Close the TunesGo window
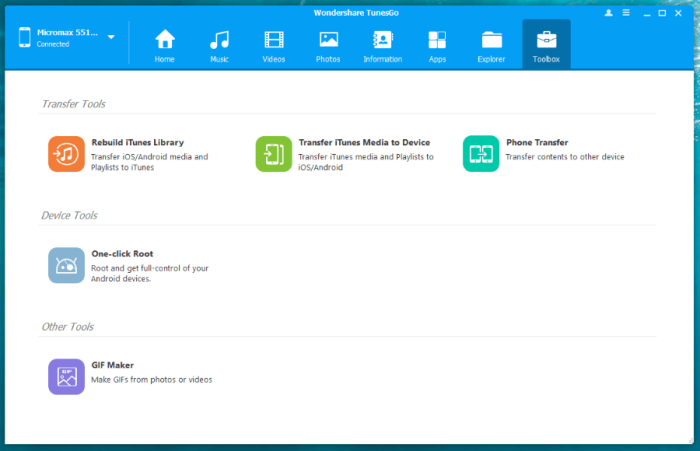The width and height of the screenshot is (700, 451). click(x=678, y=13)
